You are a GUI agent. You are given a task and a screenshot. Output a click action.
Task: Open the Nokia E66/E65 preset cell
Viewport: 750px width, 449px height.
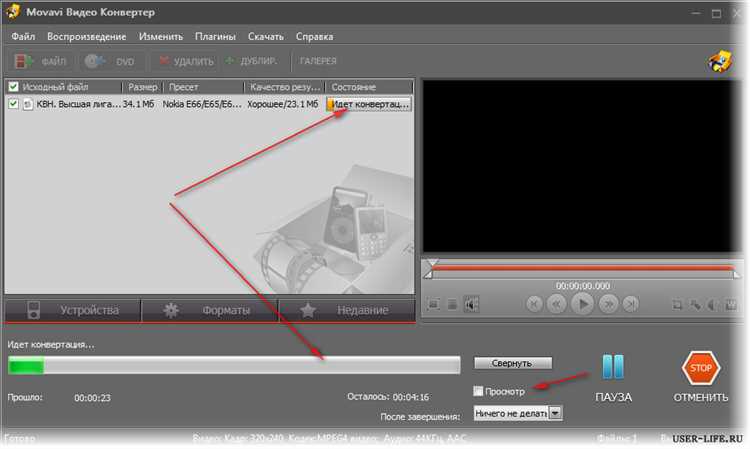[202, 104]
